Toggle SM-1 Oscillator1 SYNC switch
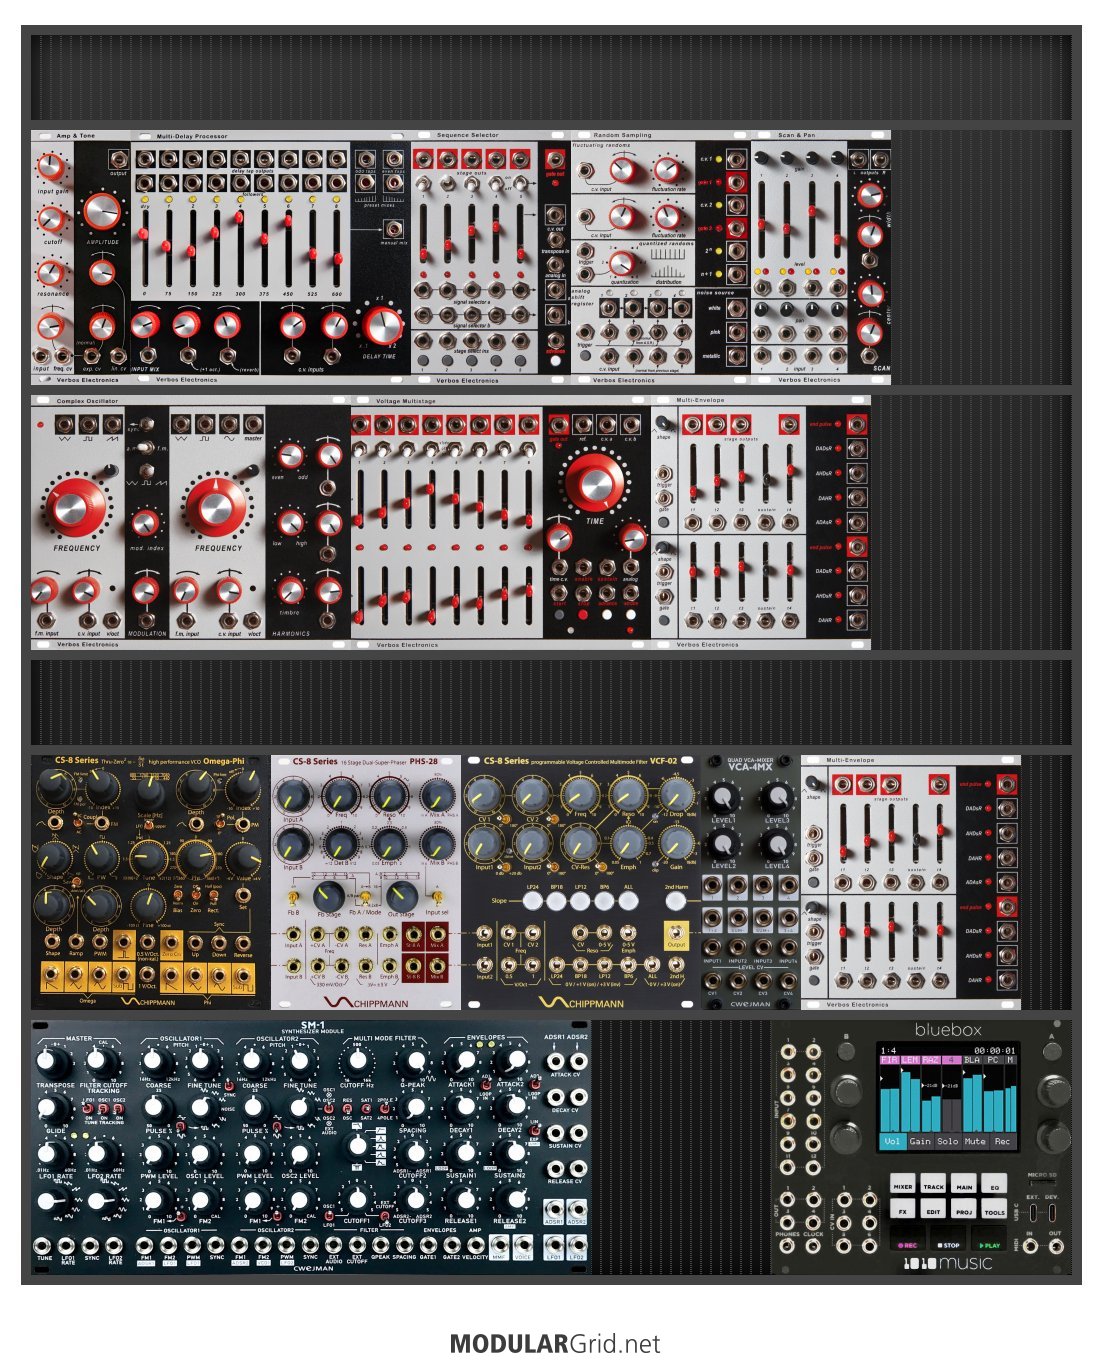 (228, 1086)
